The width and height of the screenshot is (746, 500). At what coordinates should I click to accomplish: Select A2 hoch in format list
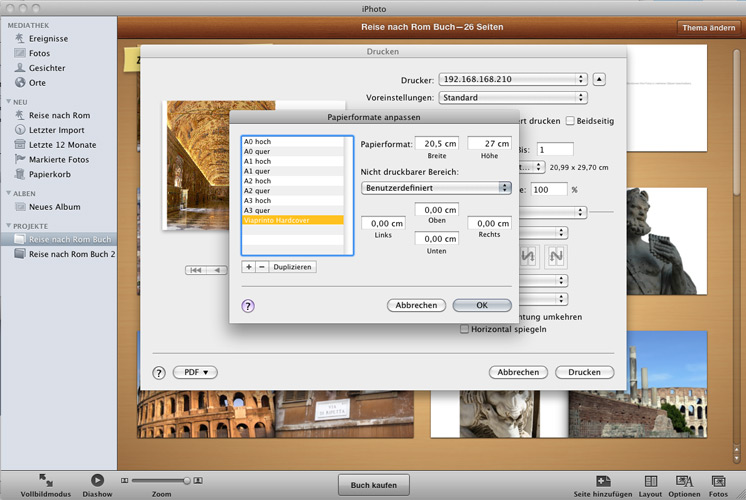257,181
